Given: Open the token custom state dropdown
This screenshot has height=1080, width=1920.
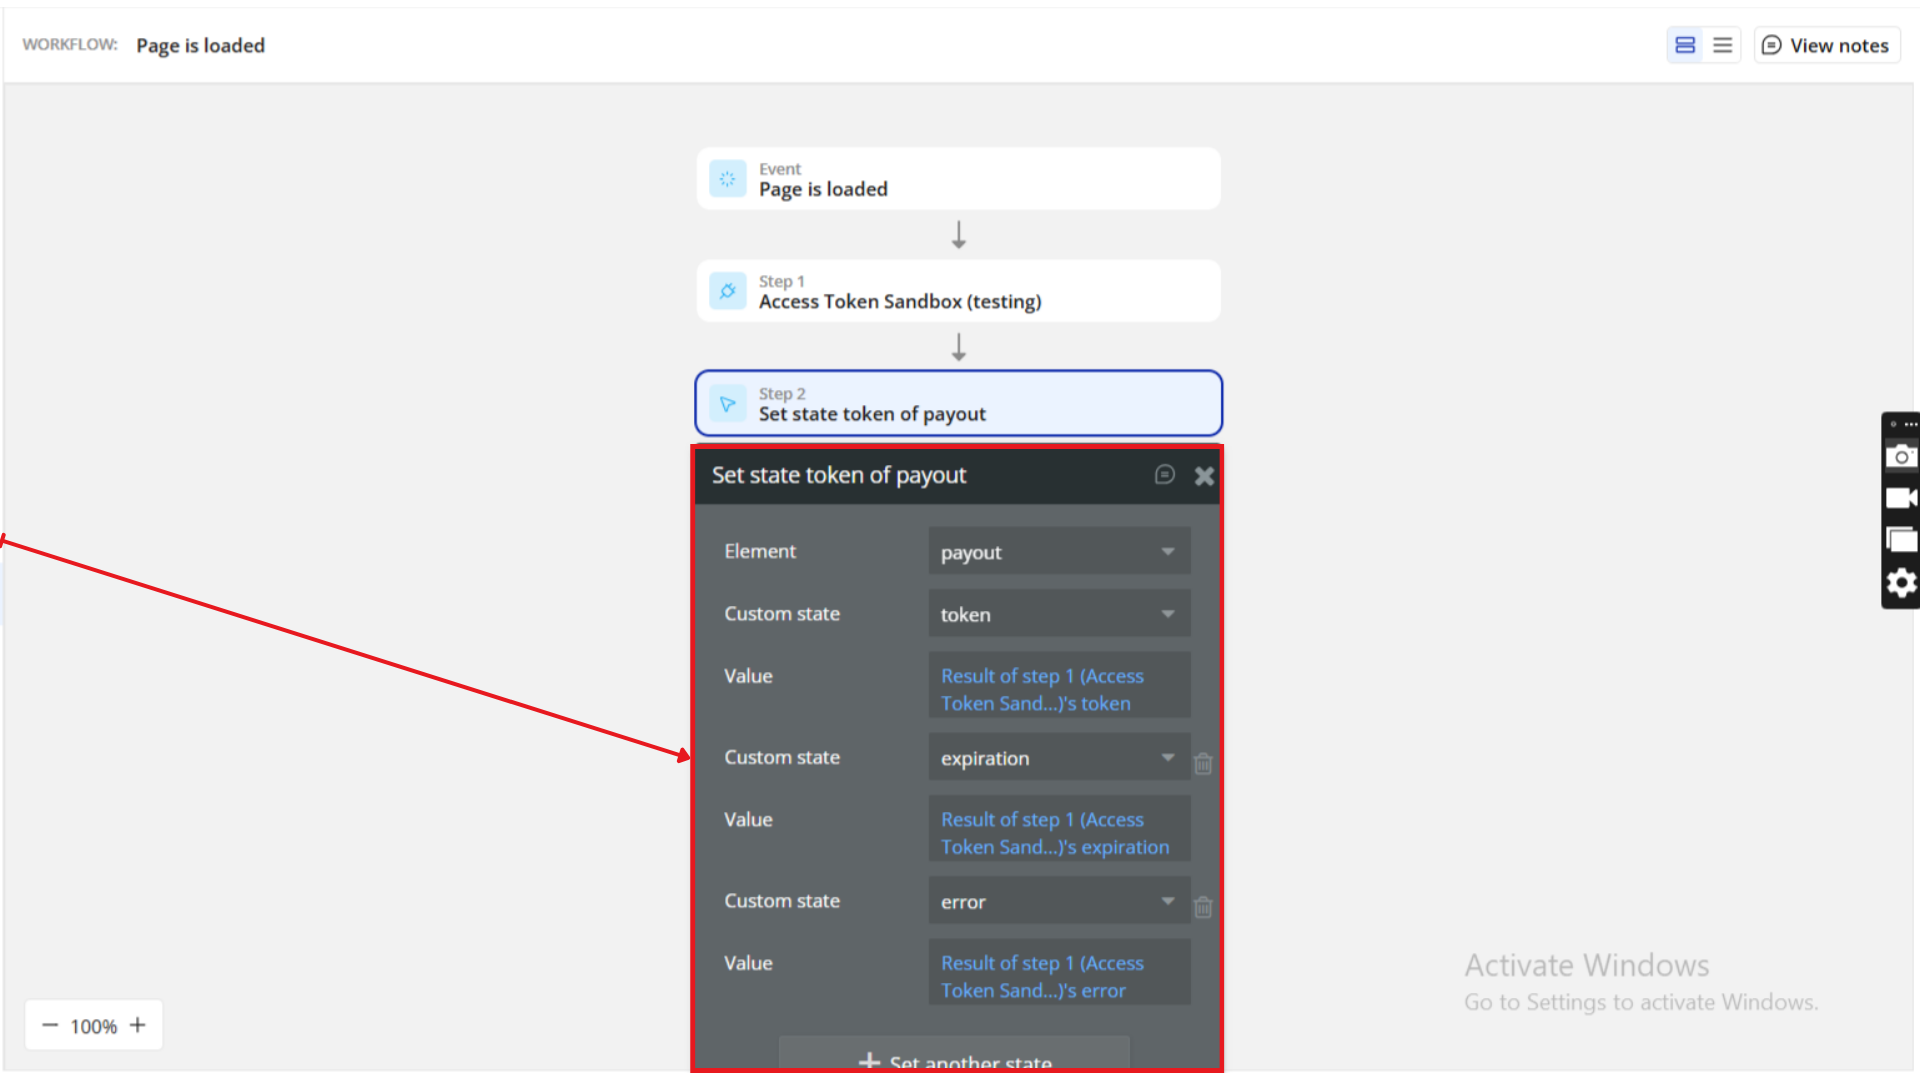Looking at the screenshot, I should pyautogui.click(x=1059, y=614).
